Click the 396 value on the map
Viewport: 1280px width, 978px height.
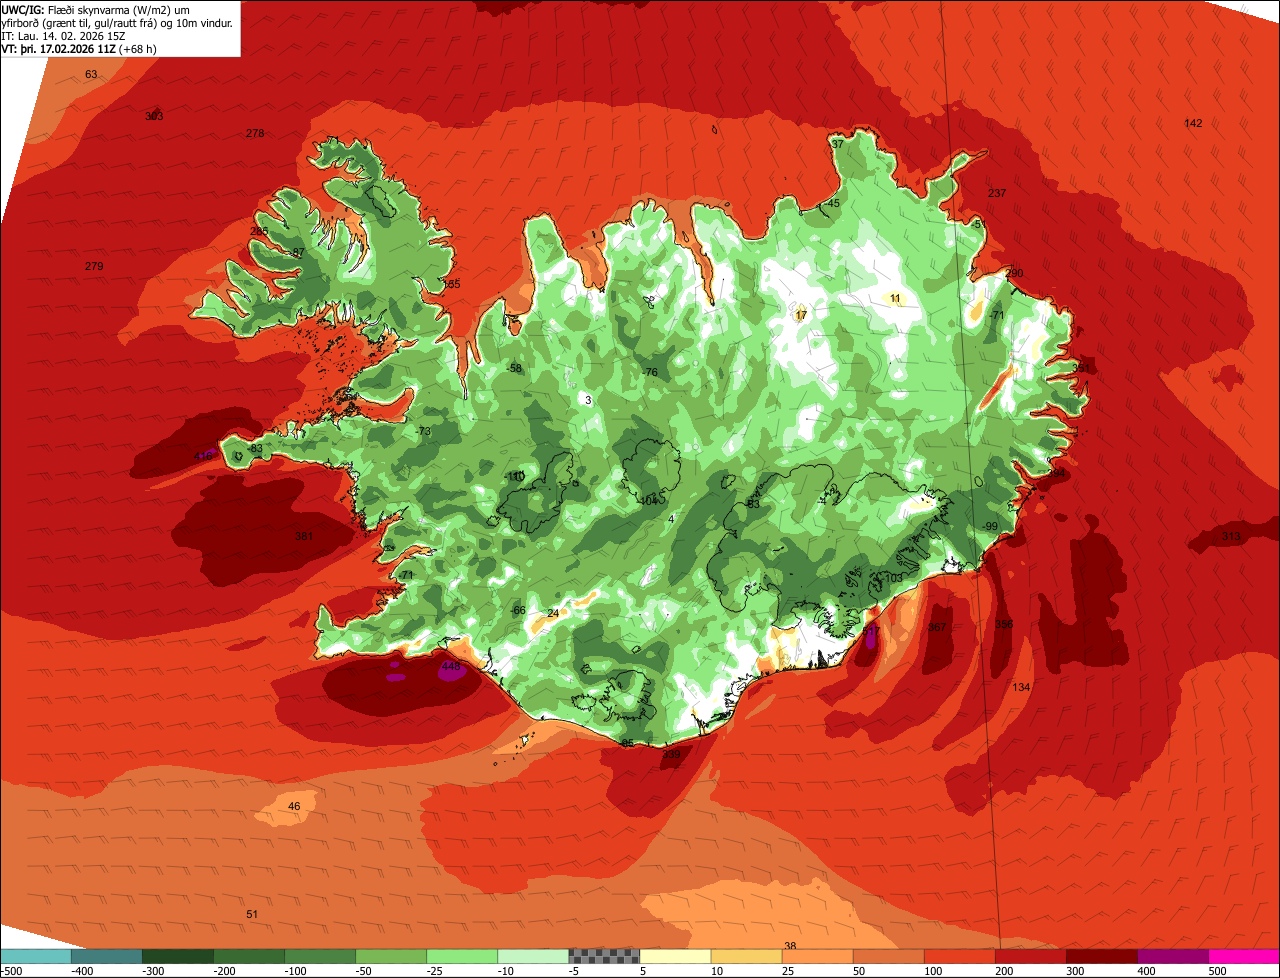pyautogui.click(x=1004, y=624)
